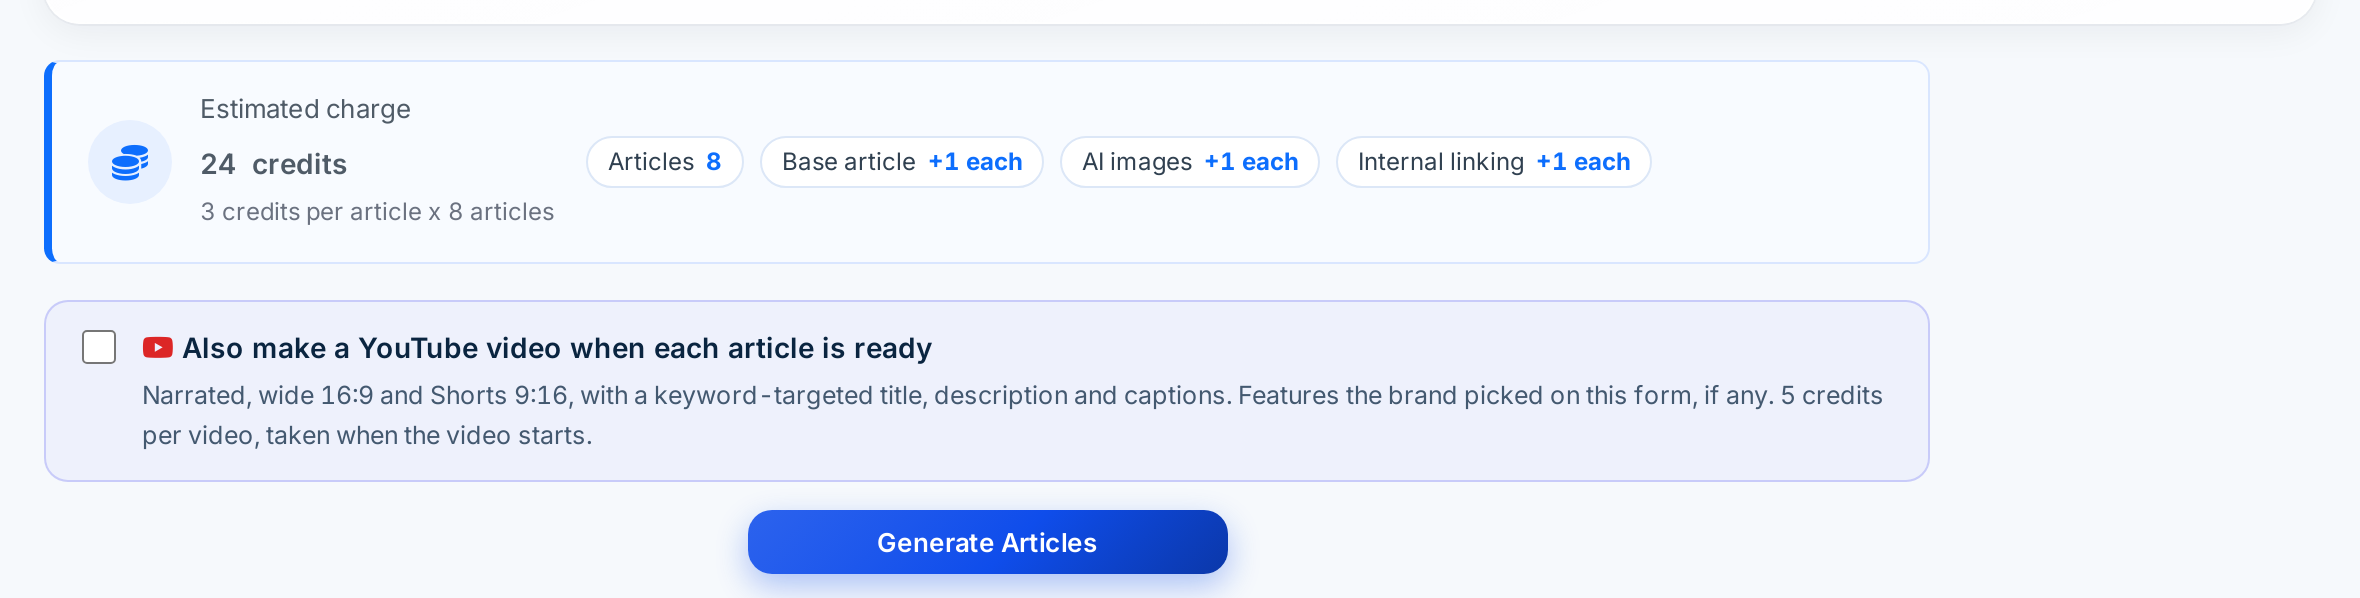
Task: Click 'Also make a YouTube video' heading
Action: pos(557,348)
